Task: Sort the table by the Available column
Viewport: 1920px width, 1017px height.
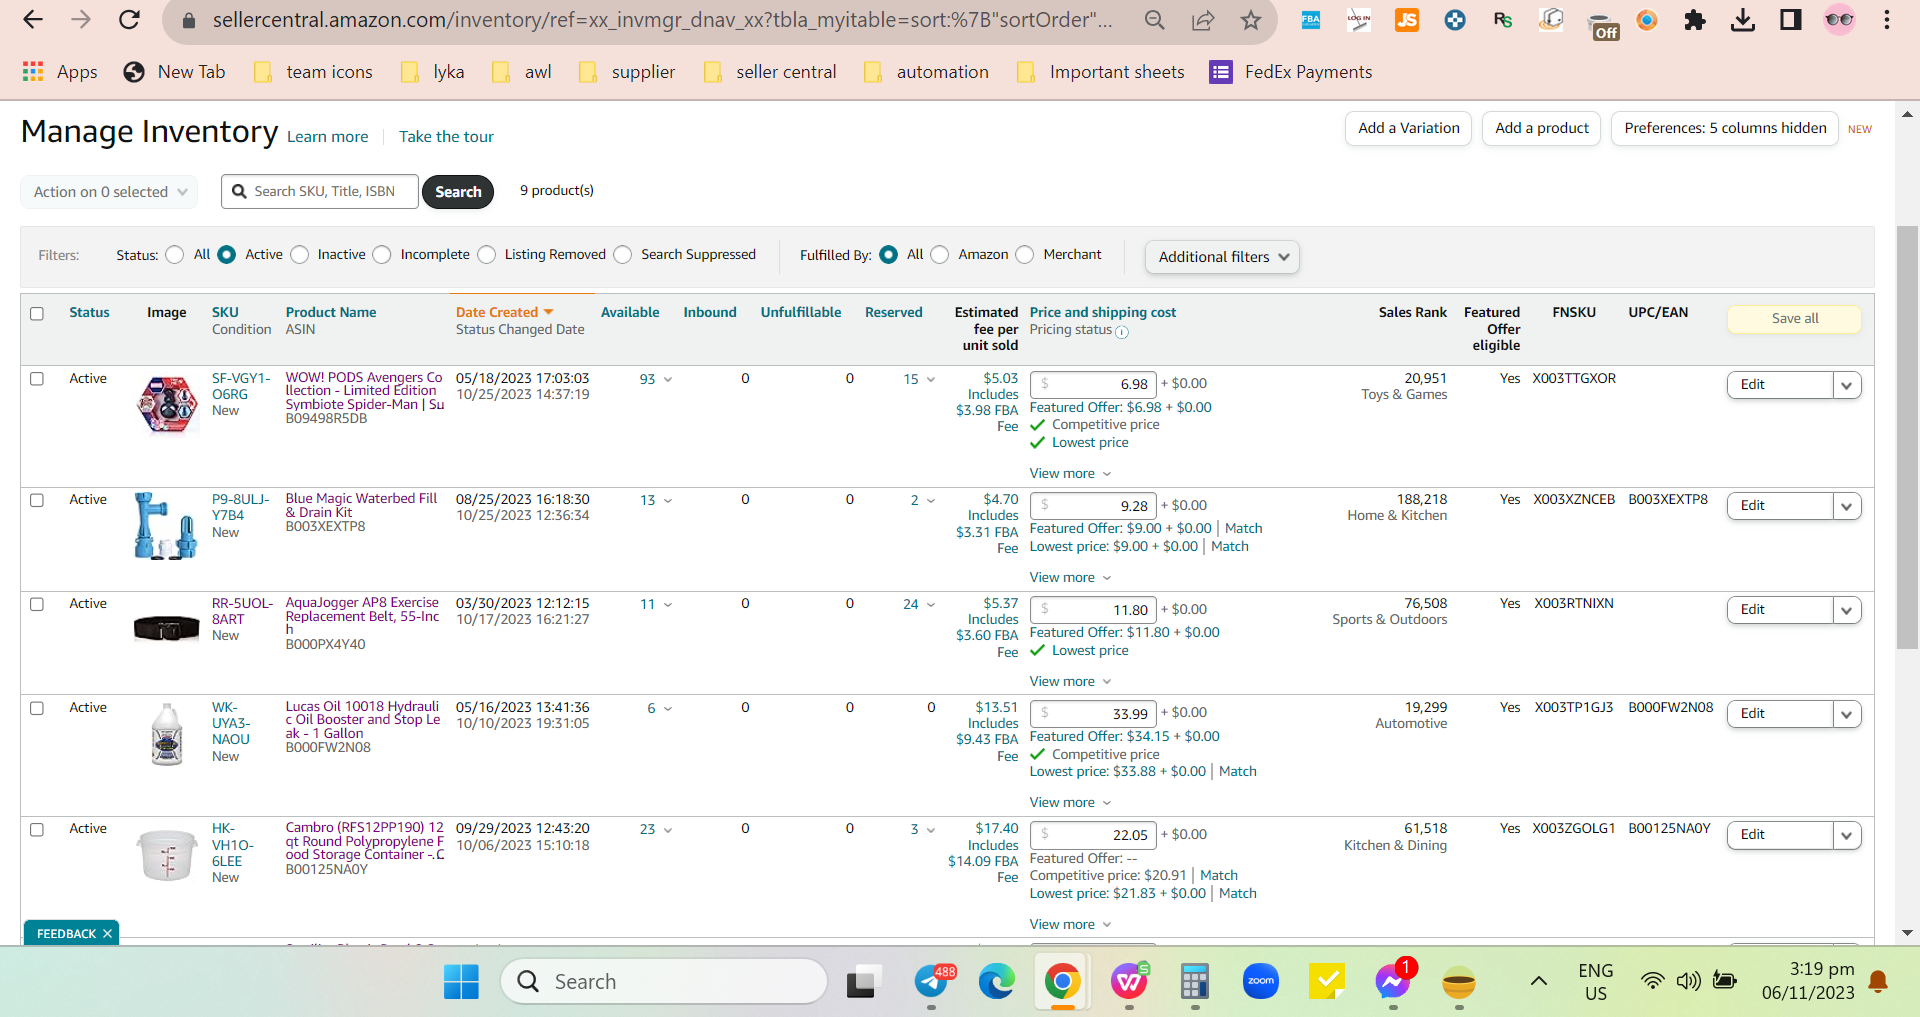Action: [x=630, y=313]
